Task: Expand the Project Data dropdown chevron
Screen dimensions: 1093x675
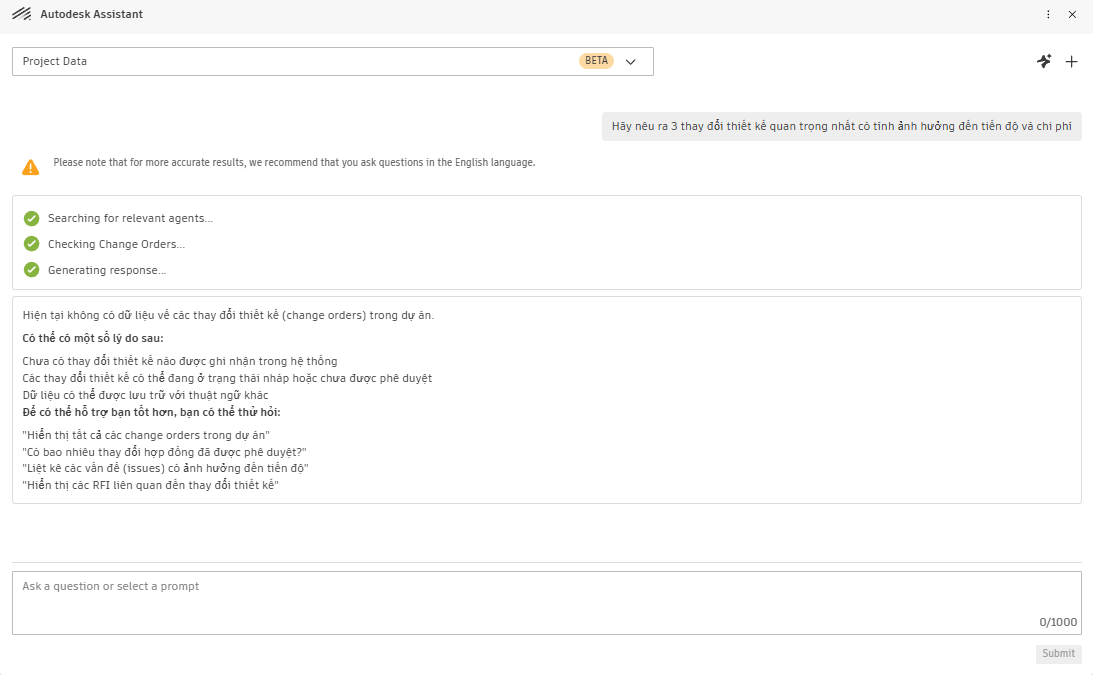Action: [631, 61]
